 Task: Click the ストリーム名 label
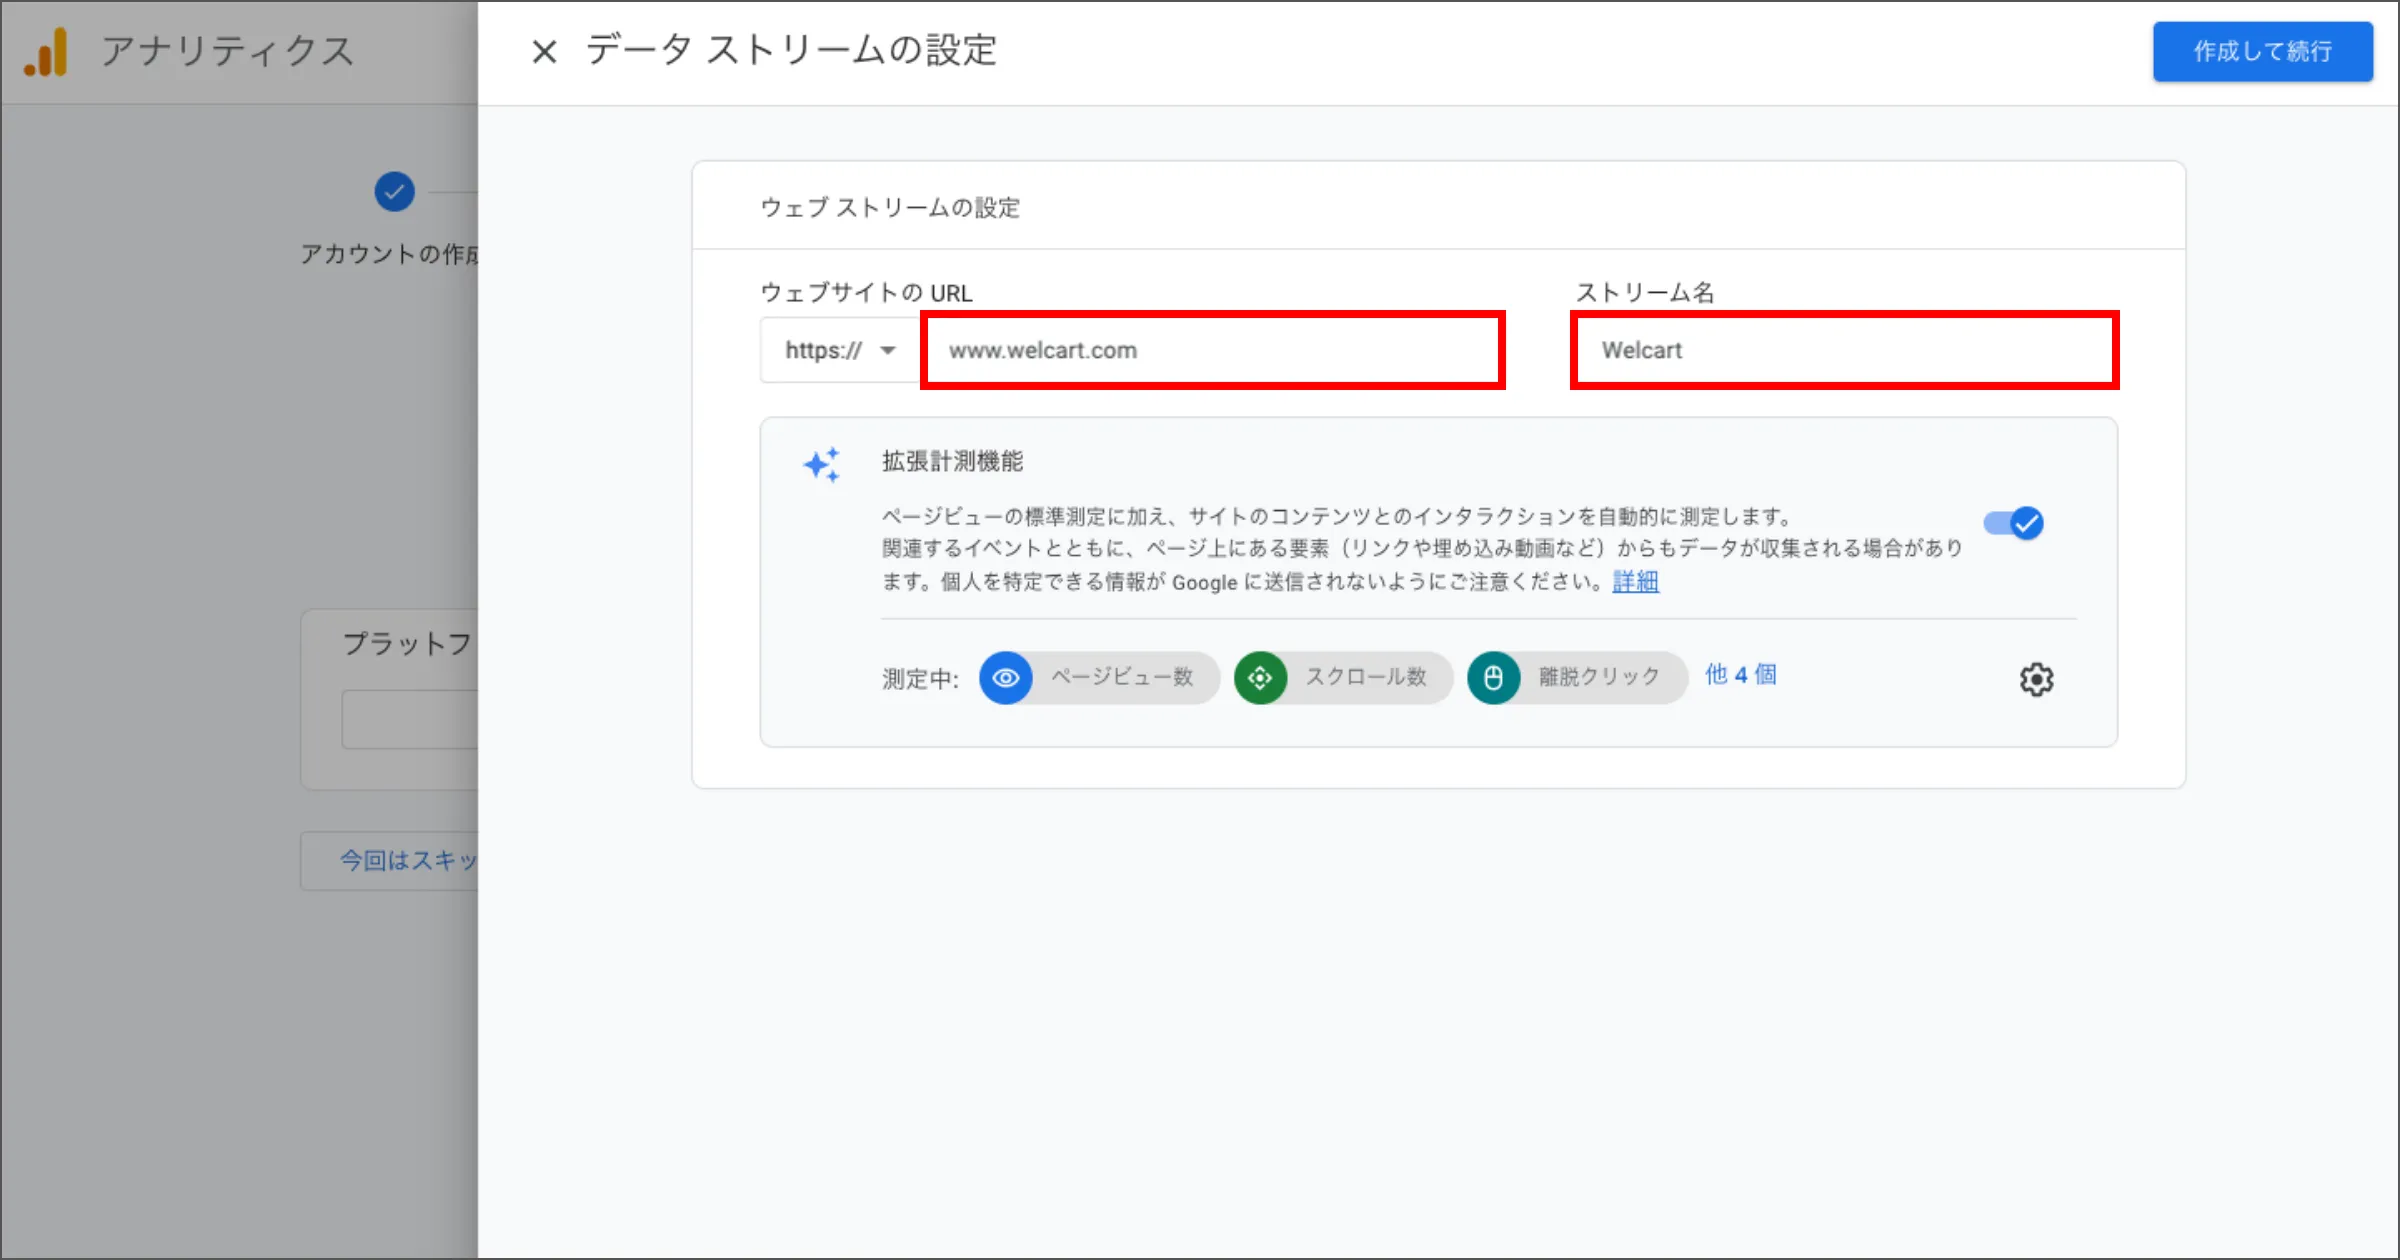pos(1645,292)
